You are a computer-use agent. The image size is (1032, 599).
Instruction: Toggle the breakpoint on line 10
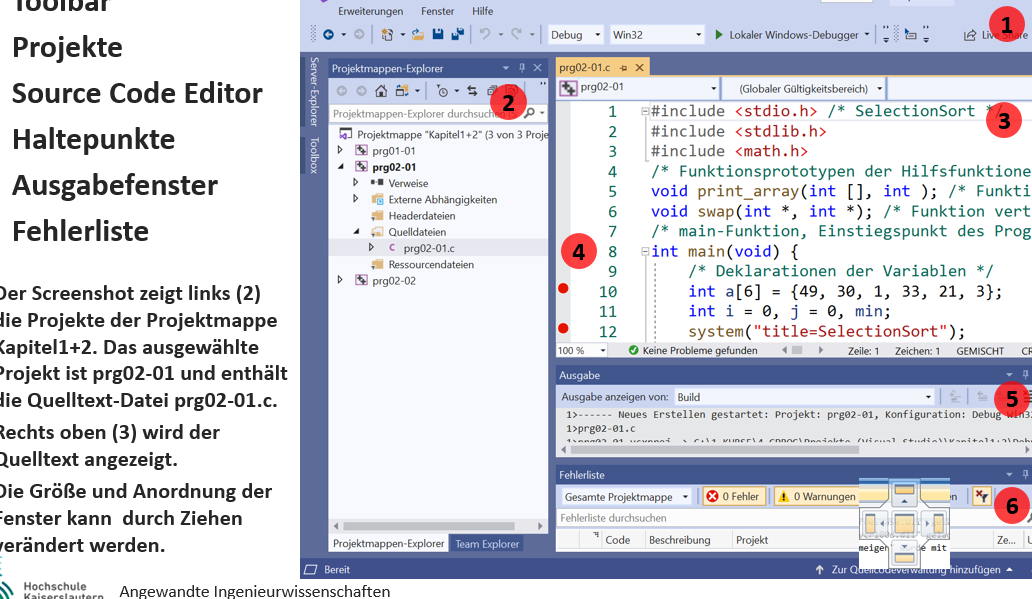click(x=563, y=290)
